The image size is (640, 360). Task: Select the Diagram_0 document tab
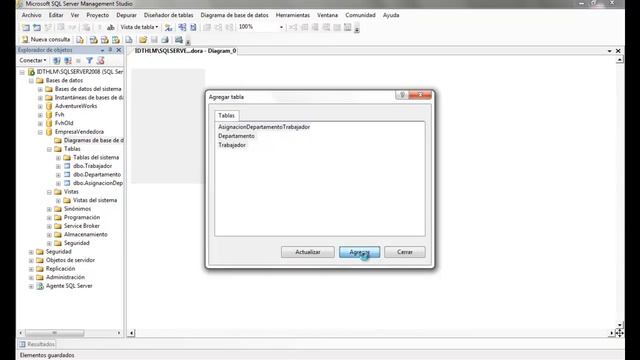(185, 51)
